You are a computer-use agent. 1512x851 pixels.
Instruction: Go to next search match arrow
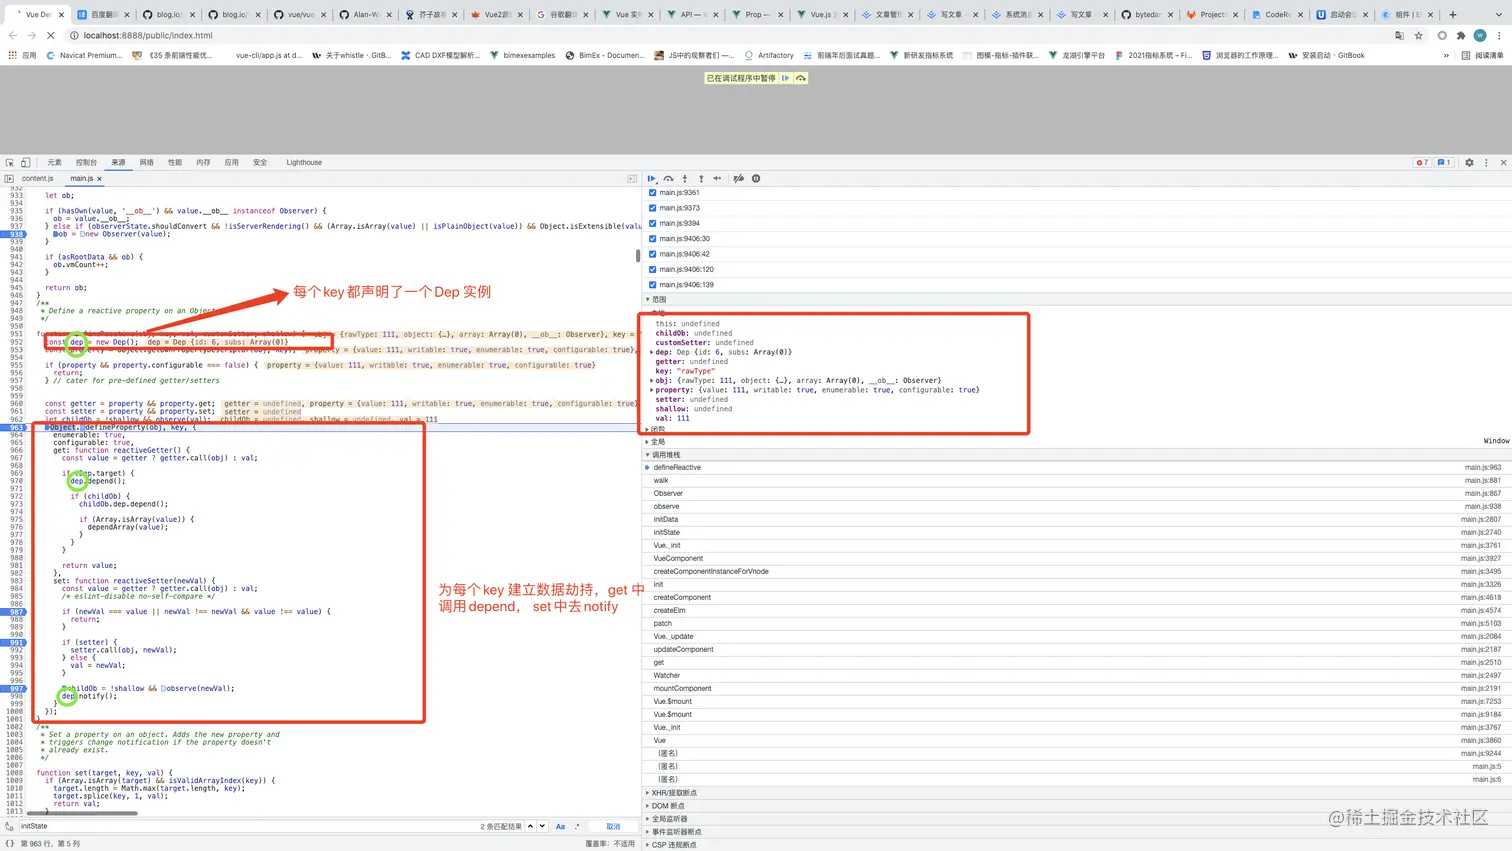click(x=542, y=826)
